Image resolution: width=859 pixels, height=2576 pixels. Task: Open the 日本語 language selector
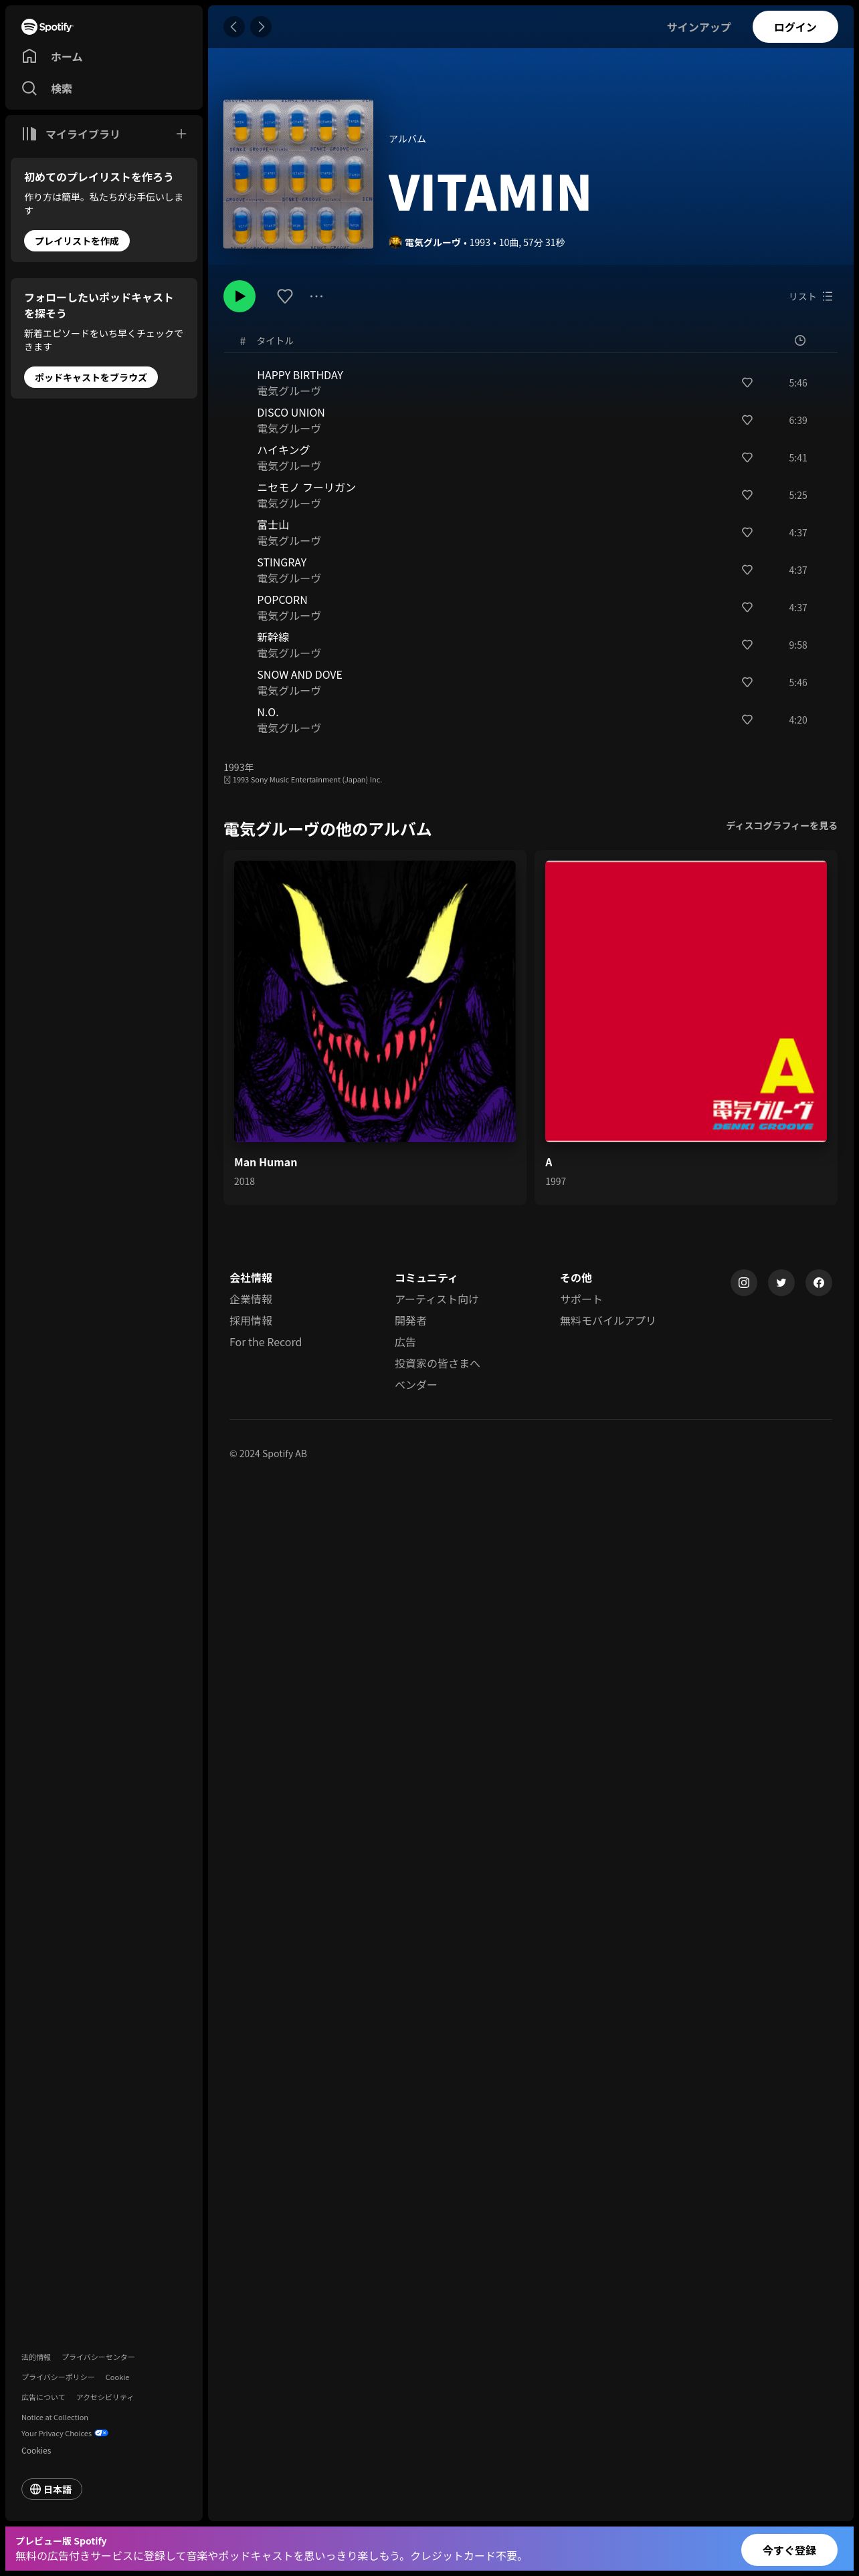pyautogui.click(x=52, y=2489)
